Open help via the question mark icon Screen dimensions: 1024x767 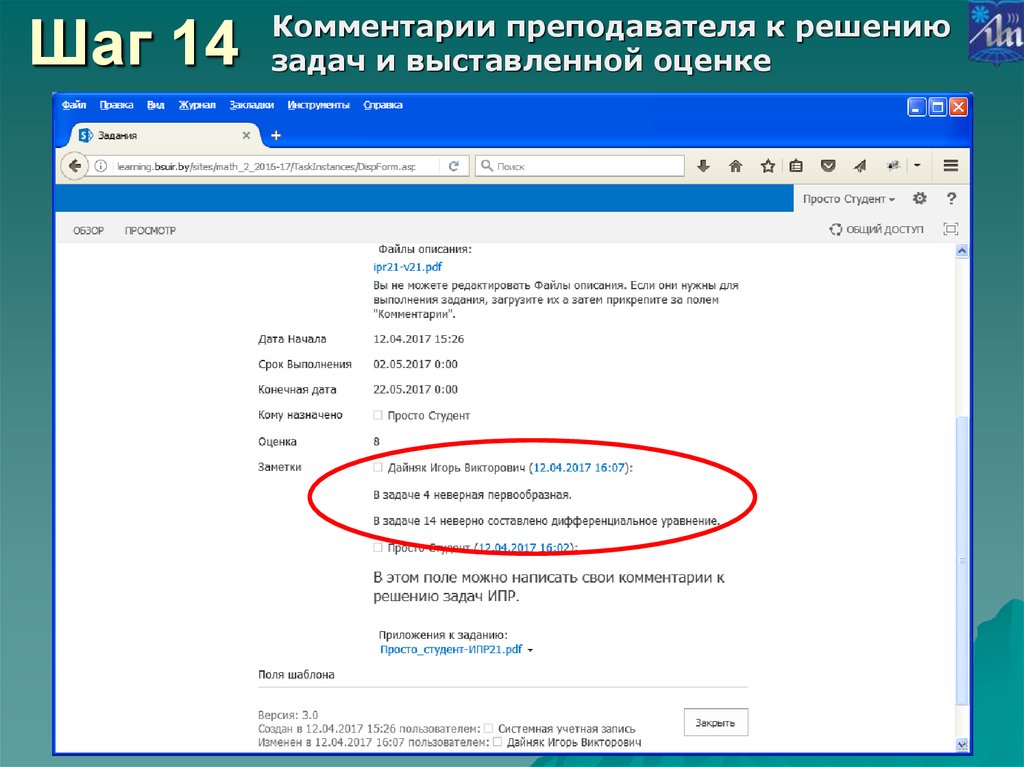(x=950, y=198)
